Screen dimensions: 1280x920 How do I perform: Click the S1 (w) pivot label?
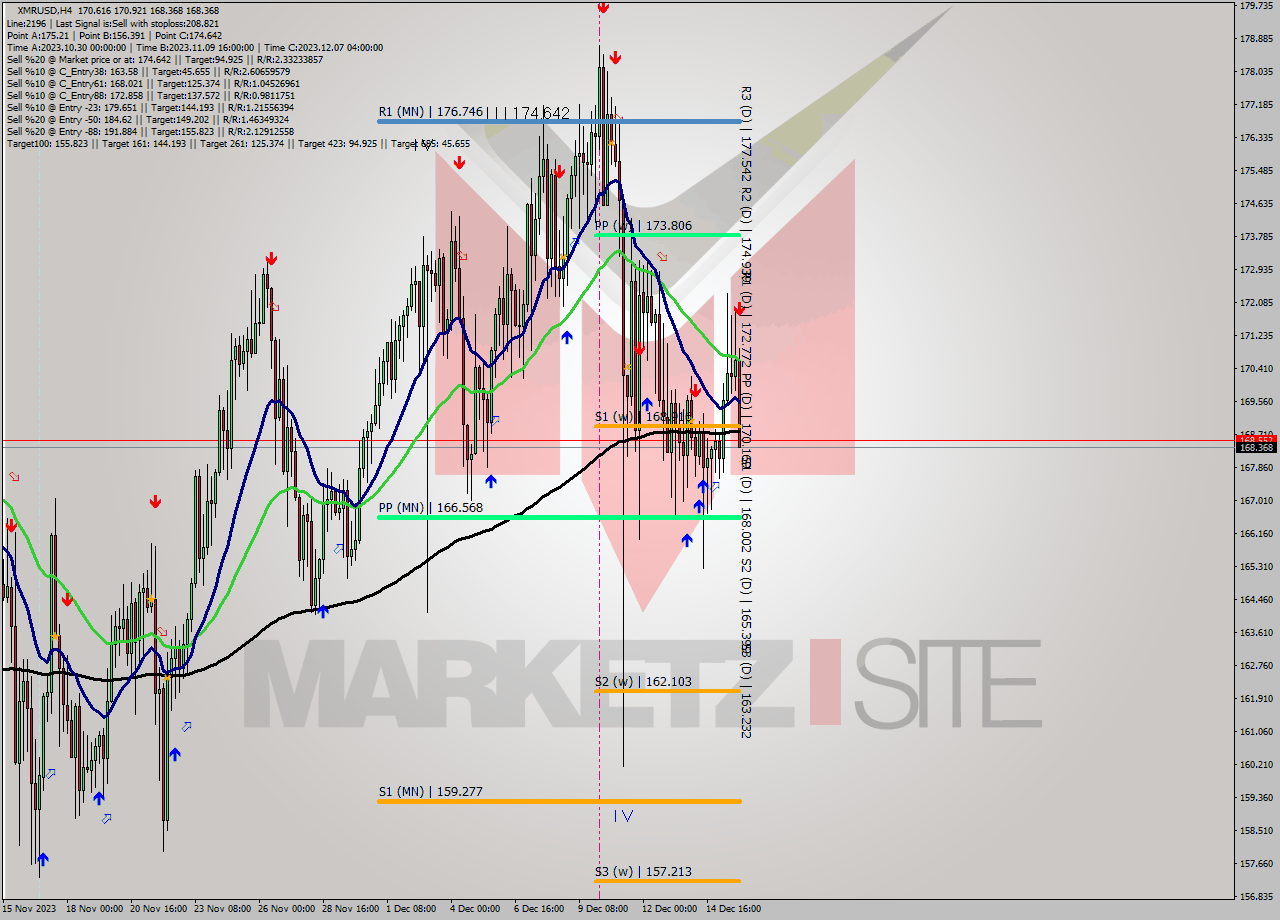(643, 416)
